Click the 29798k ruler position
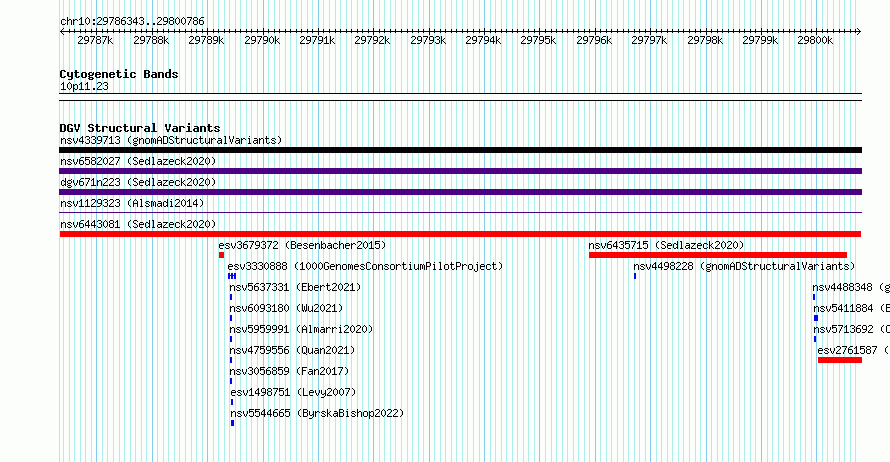 click(705, 40)
